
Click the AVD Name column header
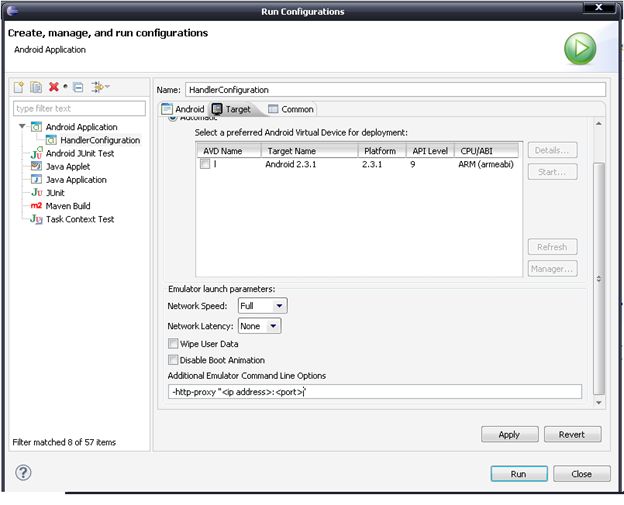pos(228,151)
